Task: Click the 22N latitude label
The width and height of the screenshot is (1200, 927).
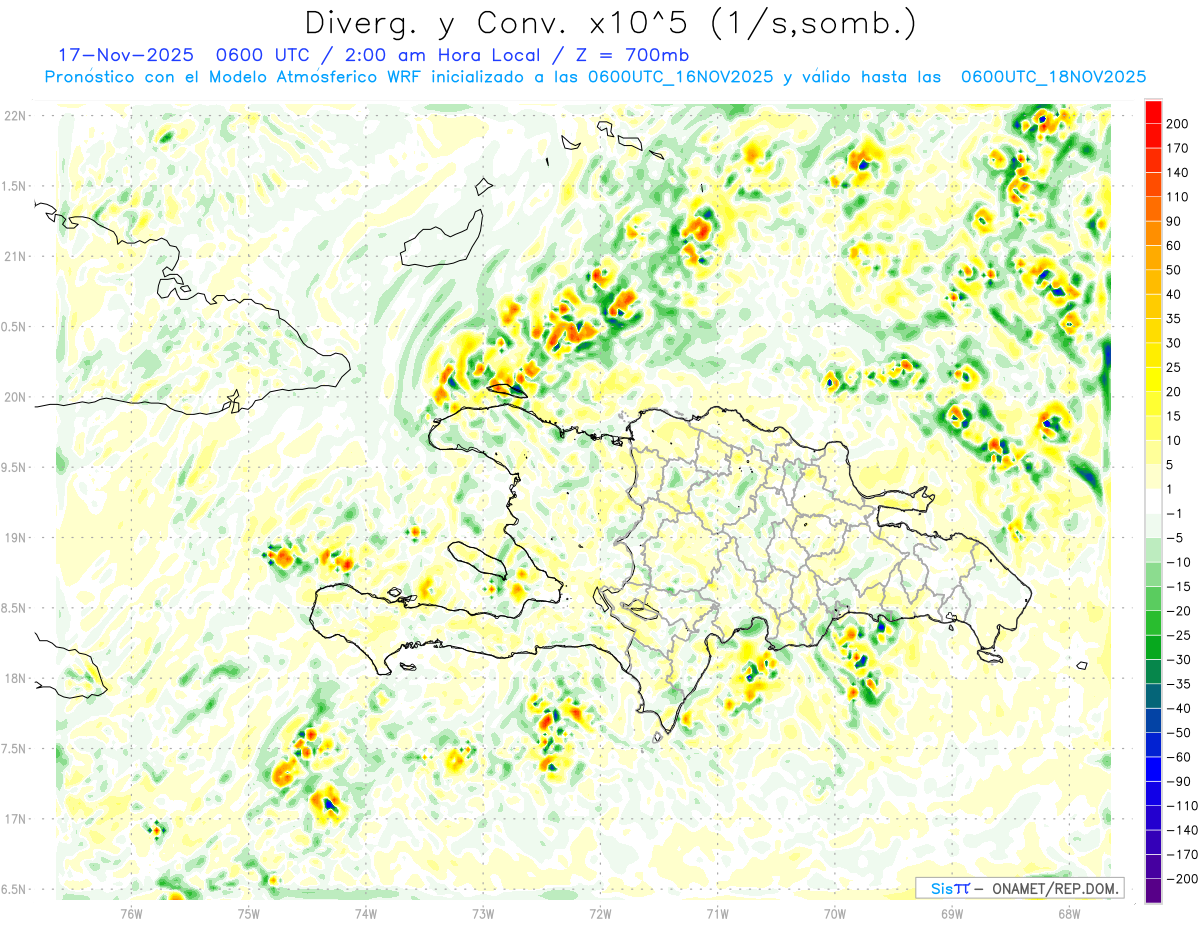Action: [14, 116]
